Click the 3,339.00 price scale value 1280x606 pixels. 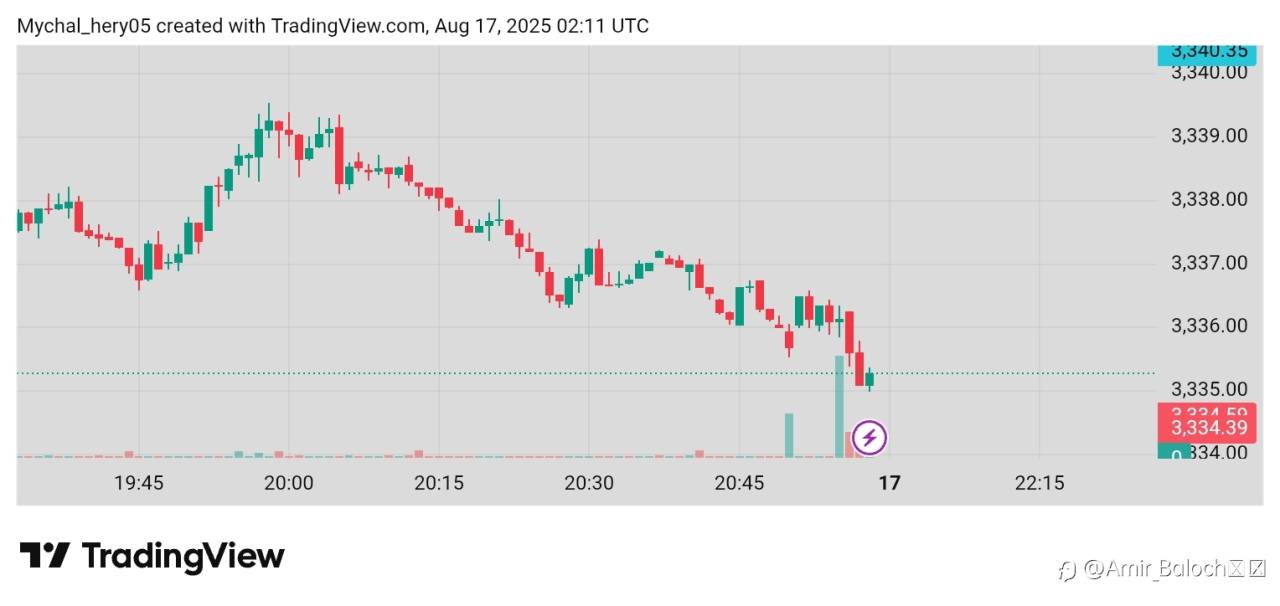[1209, 136]
